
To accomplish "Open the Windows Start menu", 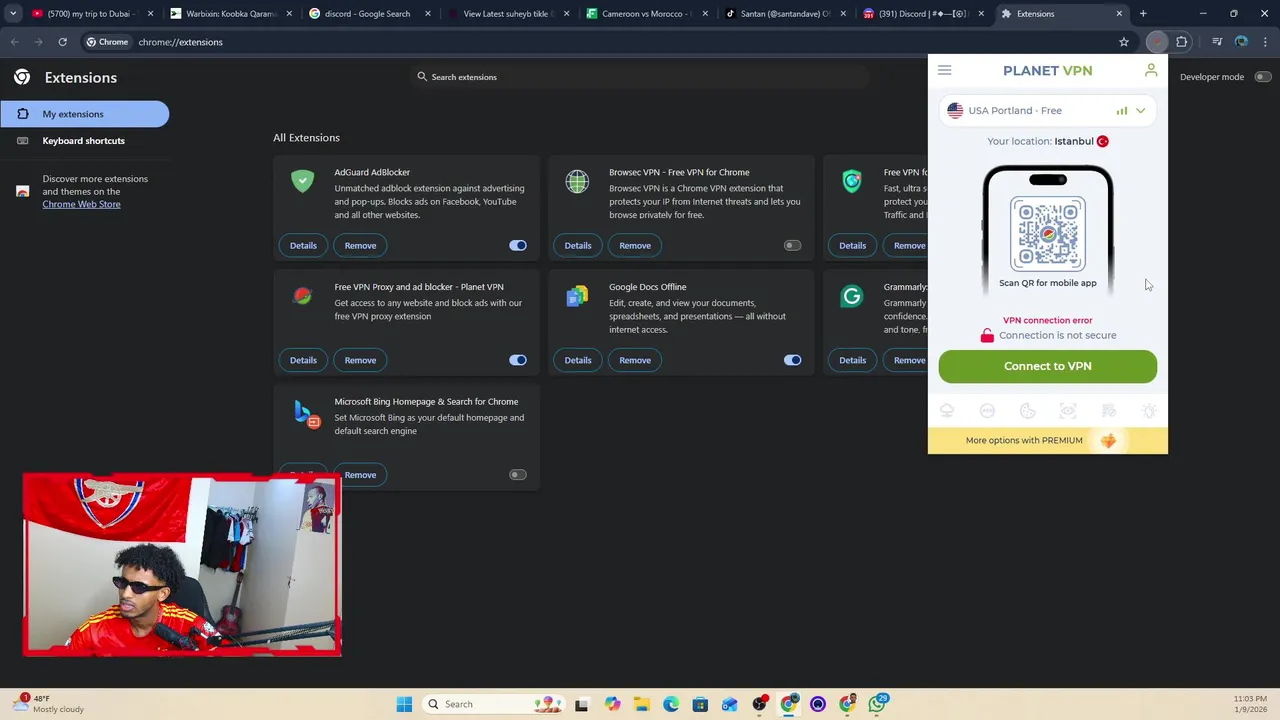I will 404,704.
